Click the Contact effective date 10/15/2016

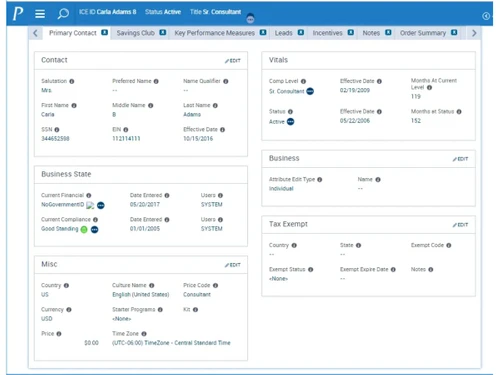click(x=198, y=139)
